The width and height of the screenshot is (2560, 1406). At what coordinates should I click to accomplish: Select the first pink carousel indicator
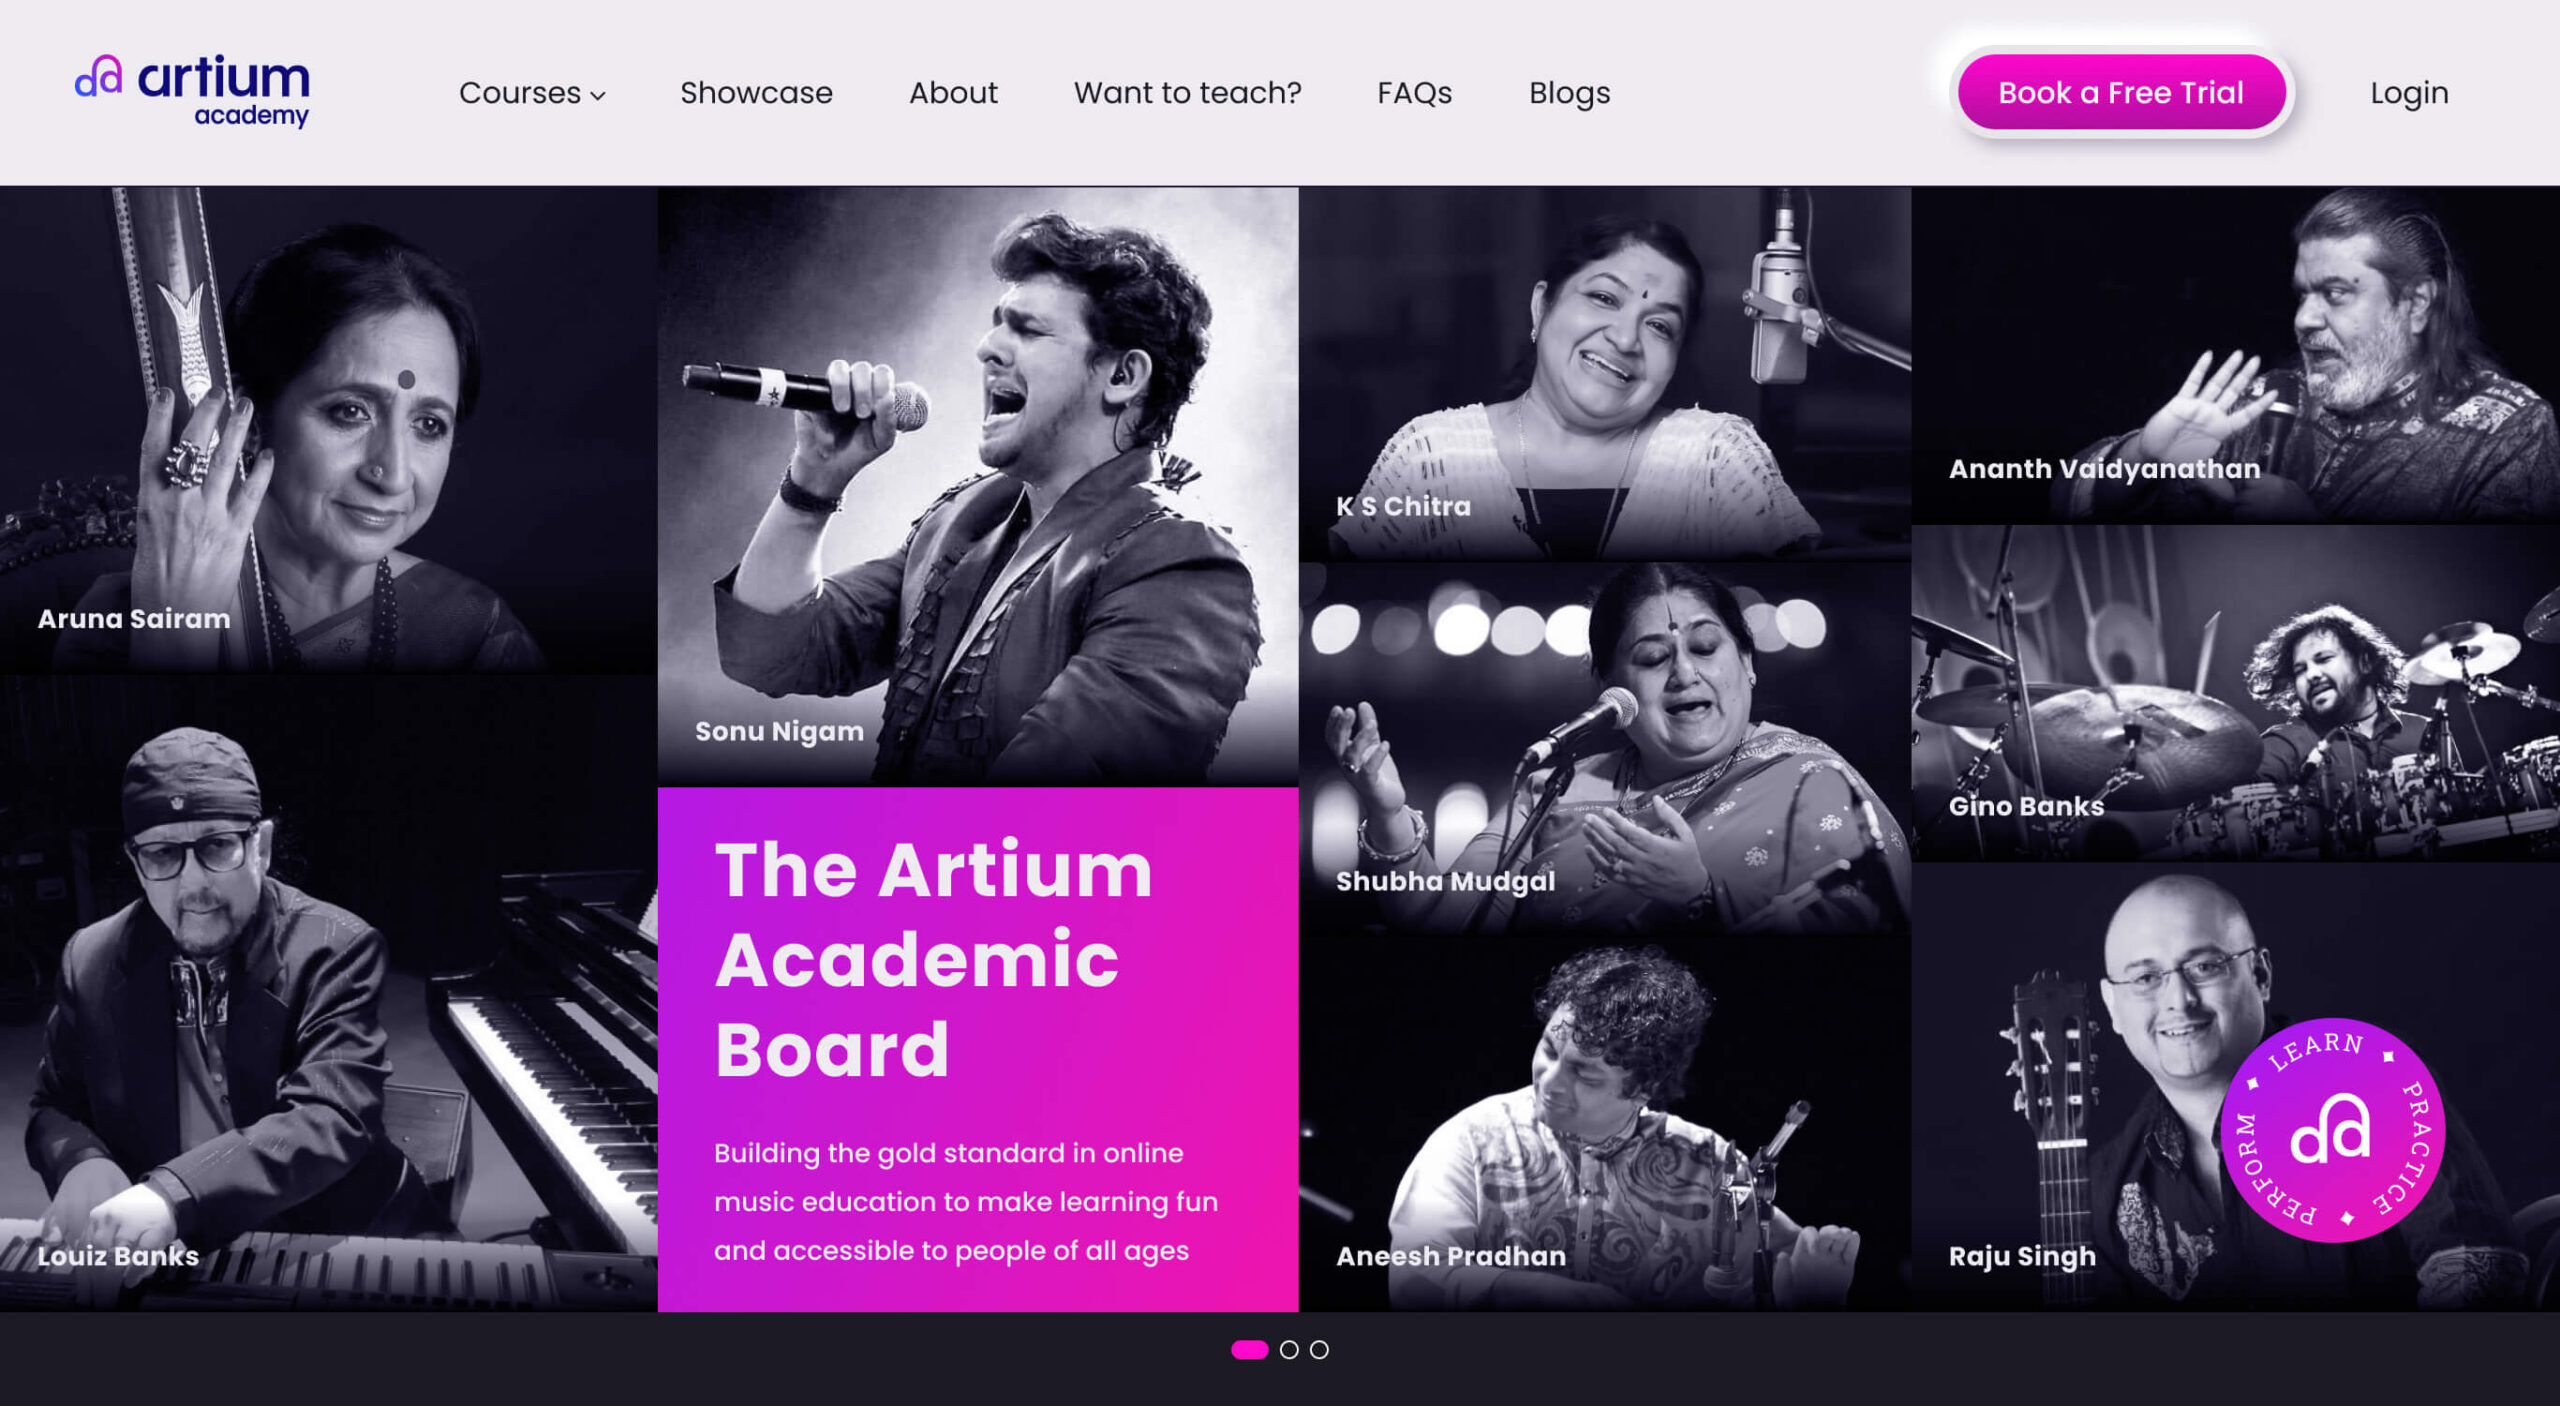[1249, 1349]
